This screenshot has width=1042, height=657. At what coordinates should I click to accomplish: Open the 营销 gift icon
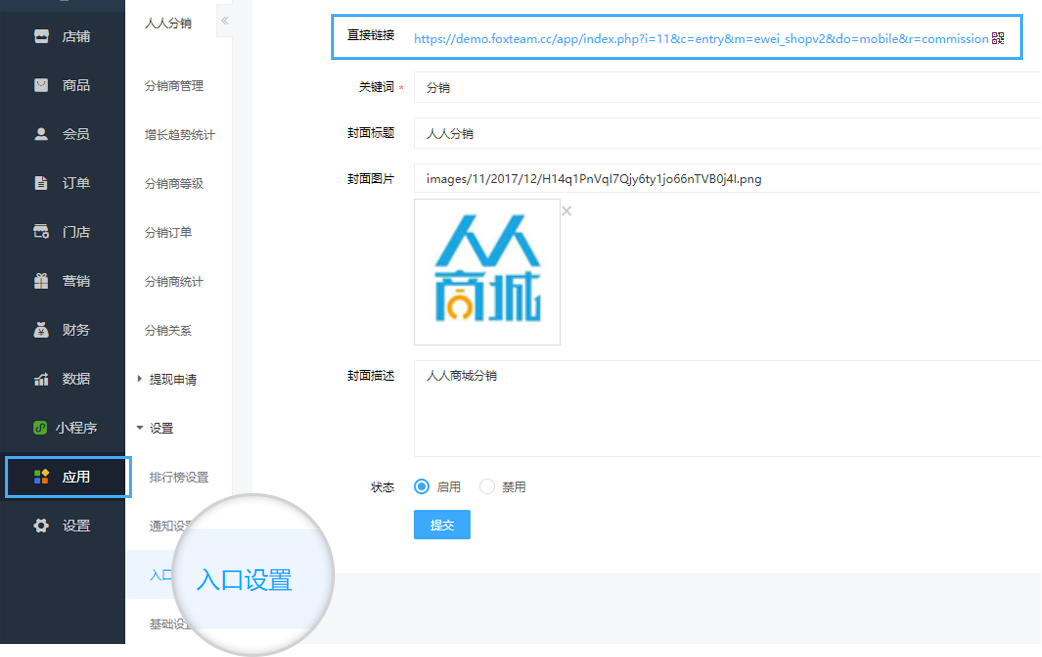tap(41, 281)
